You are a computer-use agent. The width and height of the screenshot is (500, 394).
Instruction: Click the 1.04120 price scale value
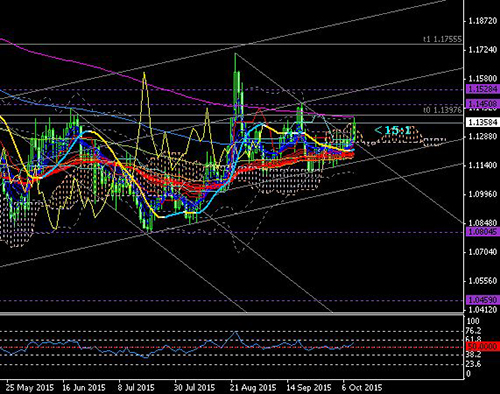(x=483, y=310)
